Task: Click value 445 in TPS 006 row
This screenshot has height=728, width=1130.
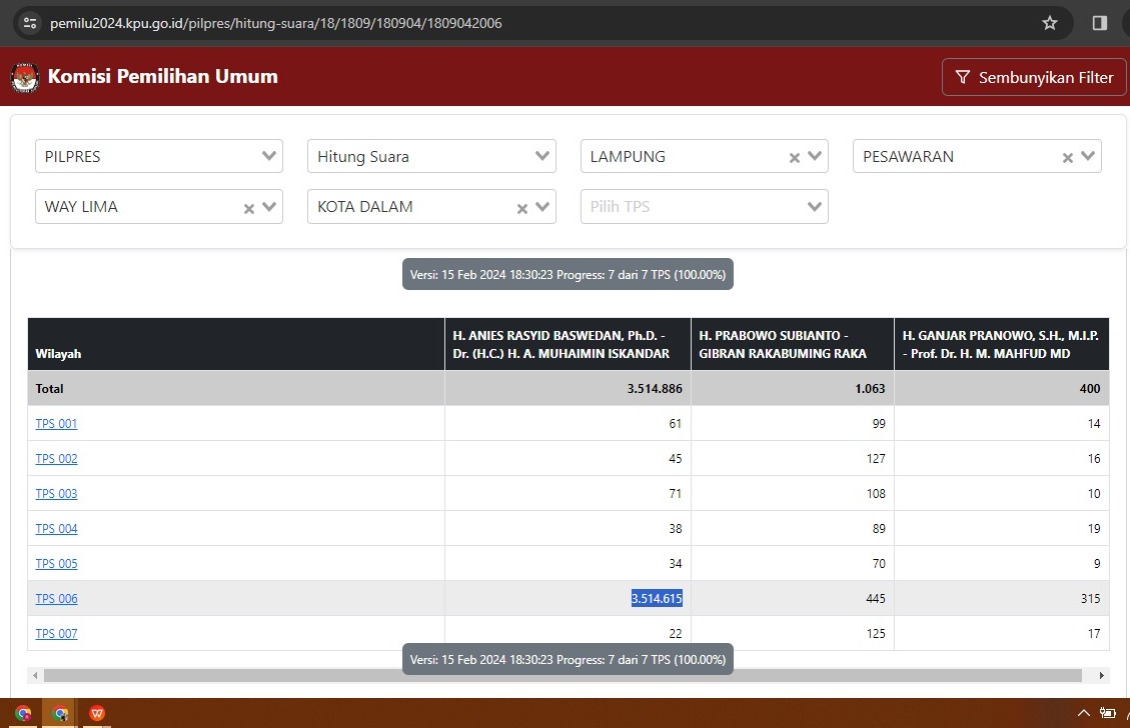Action: tap(876, 598)
